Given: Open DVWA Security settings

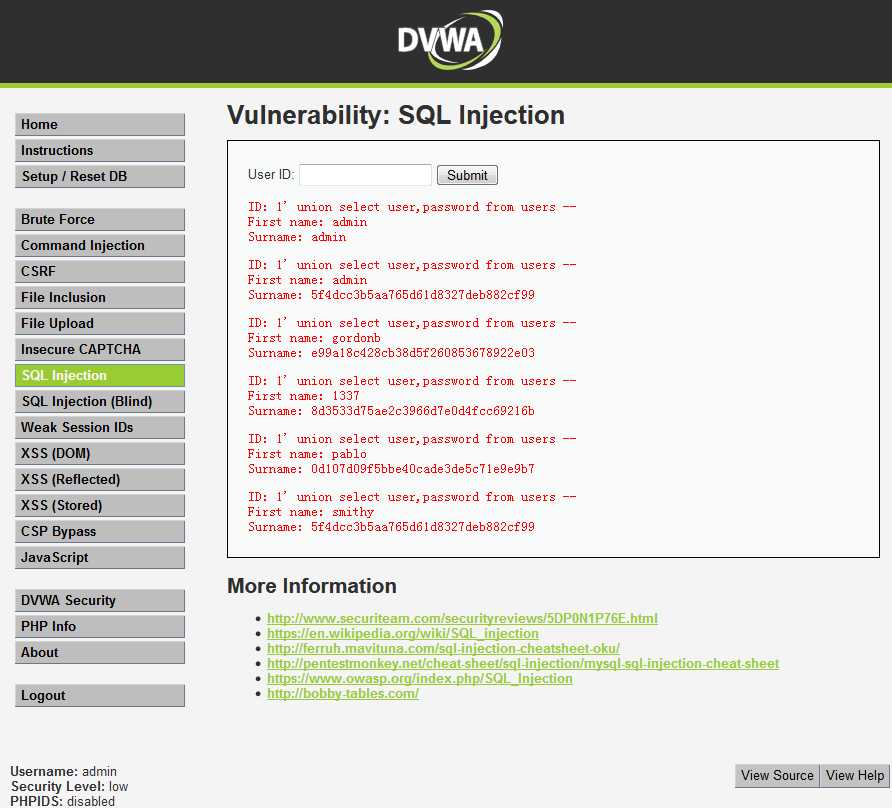Looking at the screenshot, I should click(x=100, y=600).
